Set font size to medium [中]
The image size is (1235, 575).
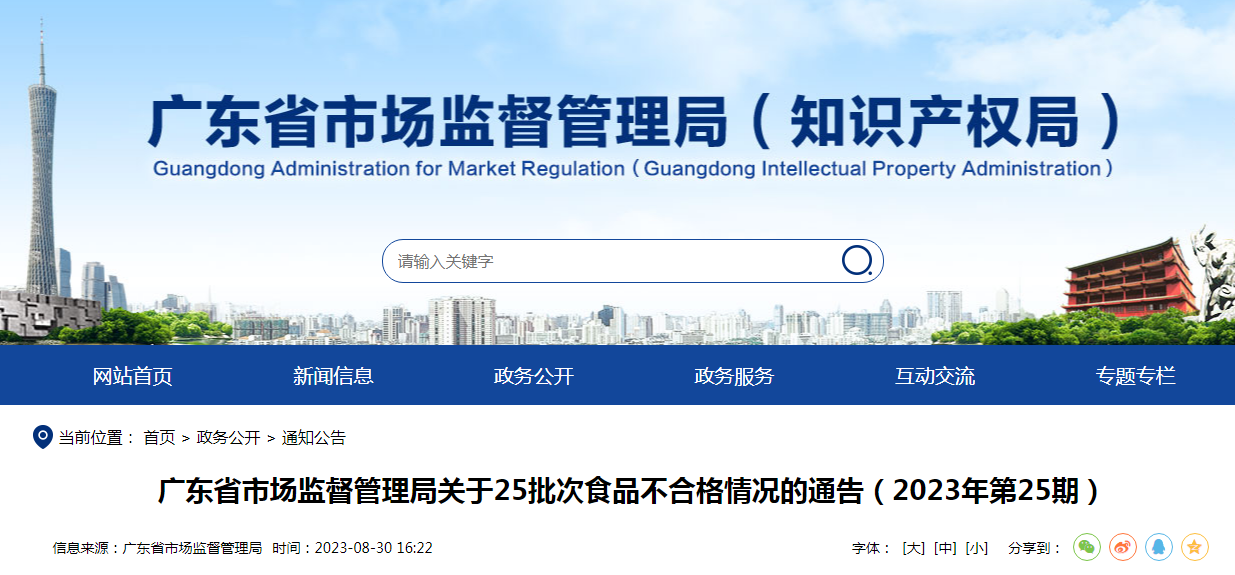click(x=945, y=548)
